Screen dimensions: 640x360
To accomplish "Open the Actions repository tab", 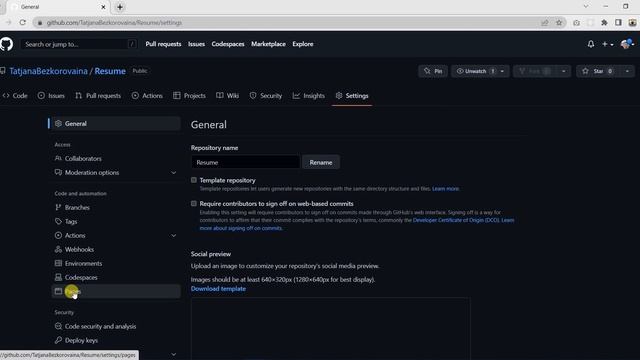I will click(147, 96).
